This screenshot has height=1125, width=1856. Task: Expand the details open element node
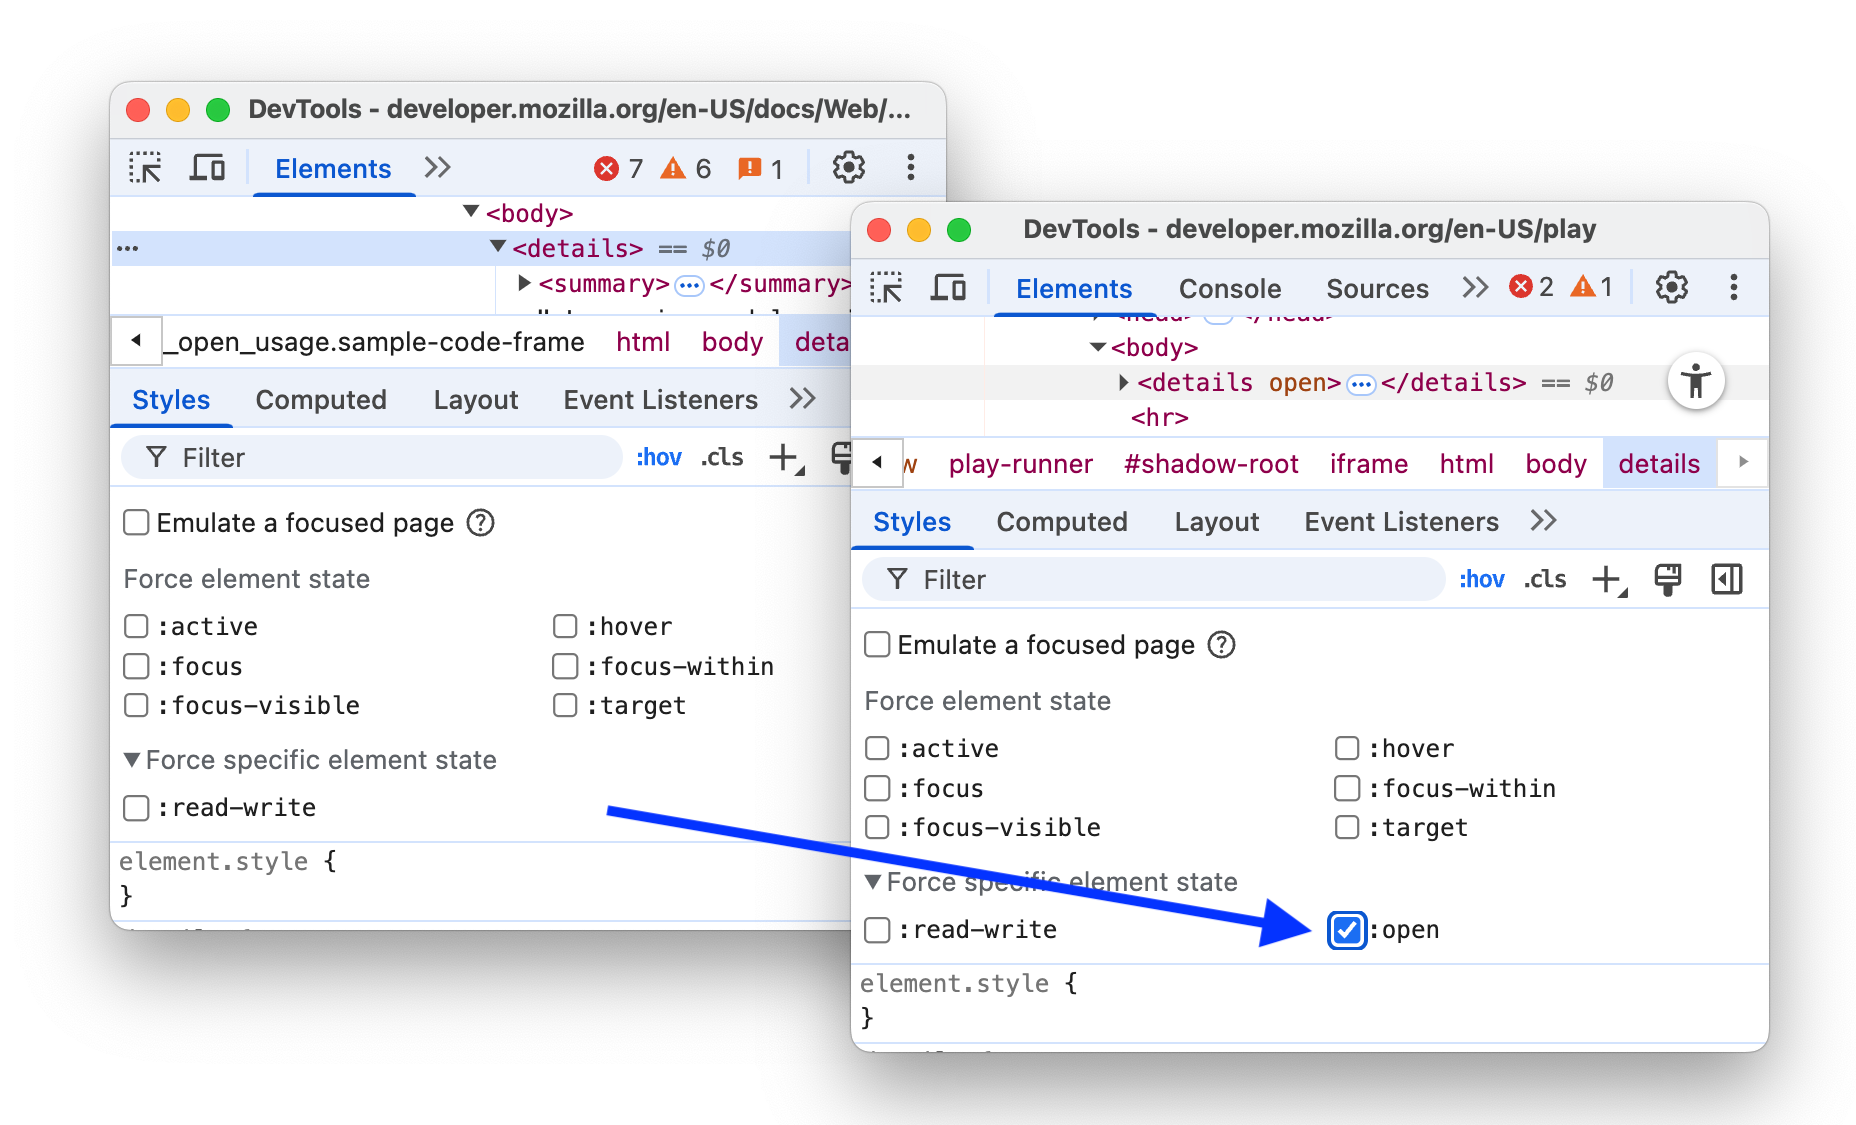coord(1122,382)
